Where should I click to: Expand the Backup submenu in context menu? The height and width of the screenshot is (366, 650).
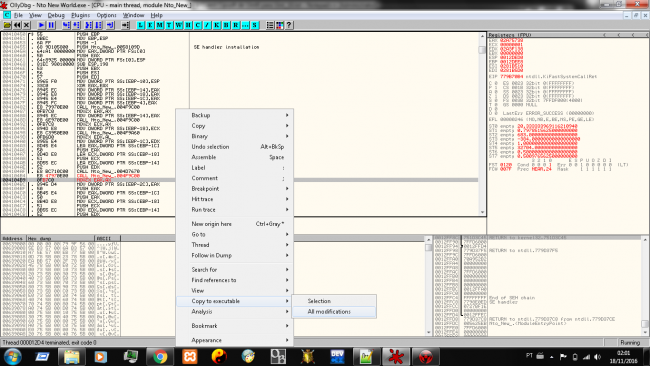[x=235, y=115]
